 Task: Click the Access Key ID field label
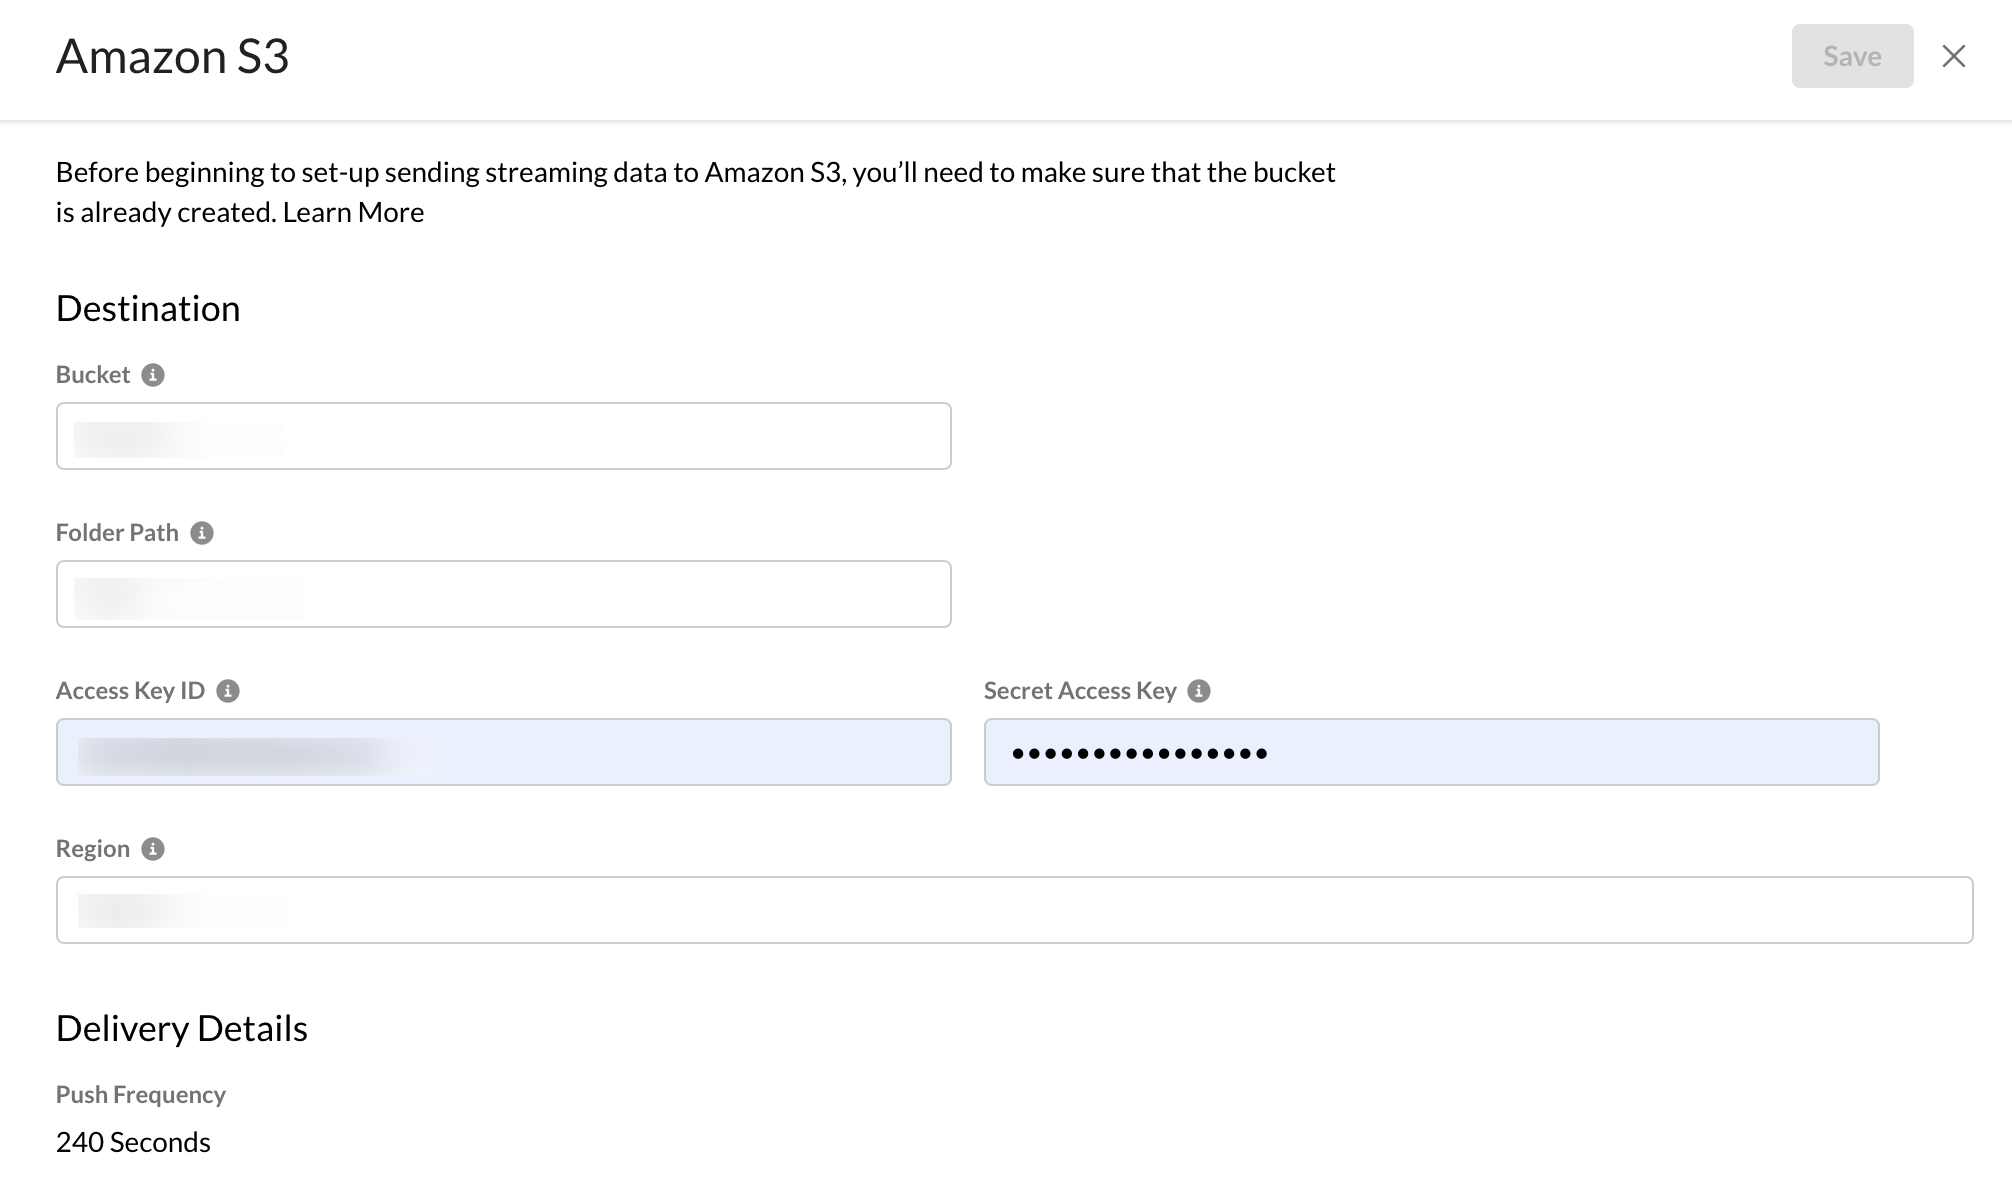point(131,690)
